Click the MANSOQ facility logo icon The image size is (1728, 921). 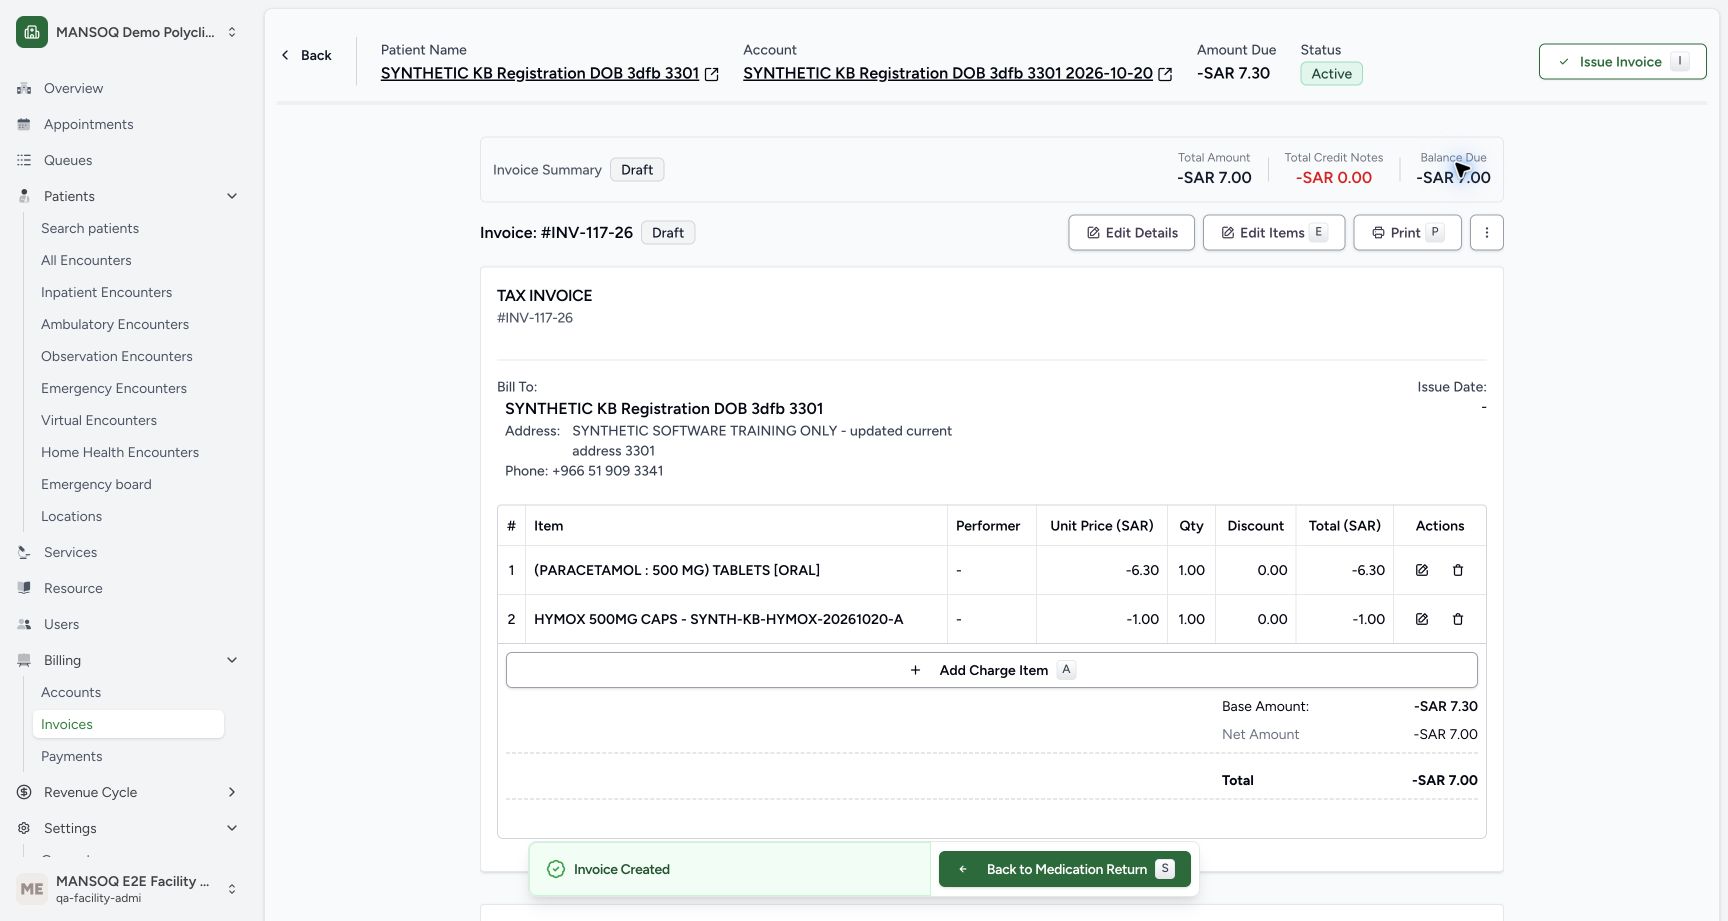tap(32, 32)
